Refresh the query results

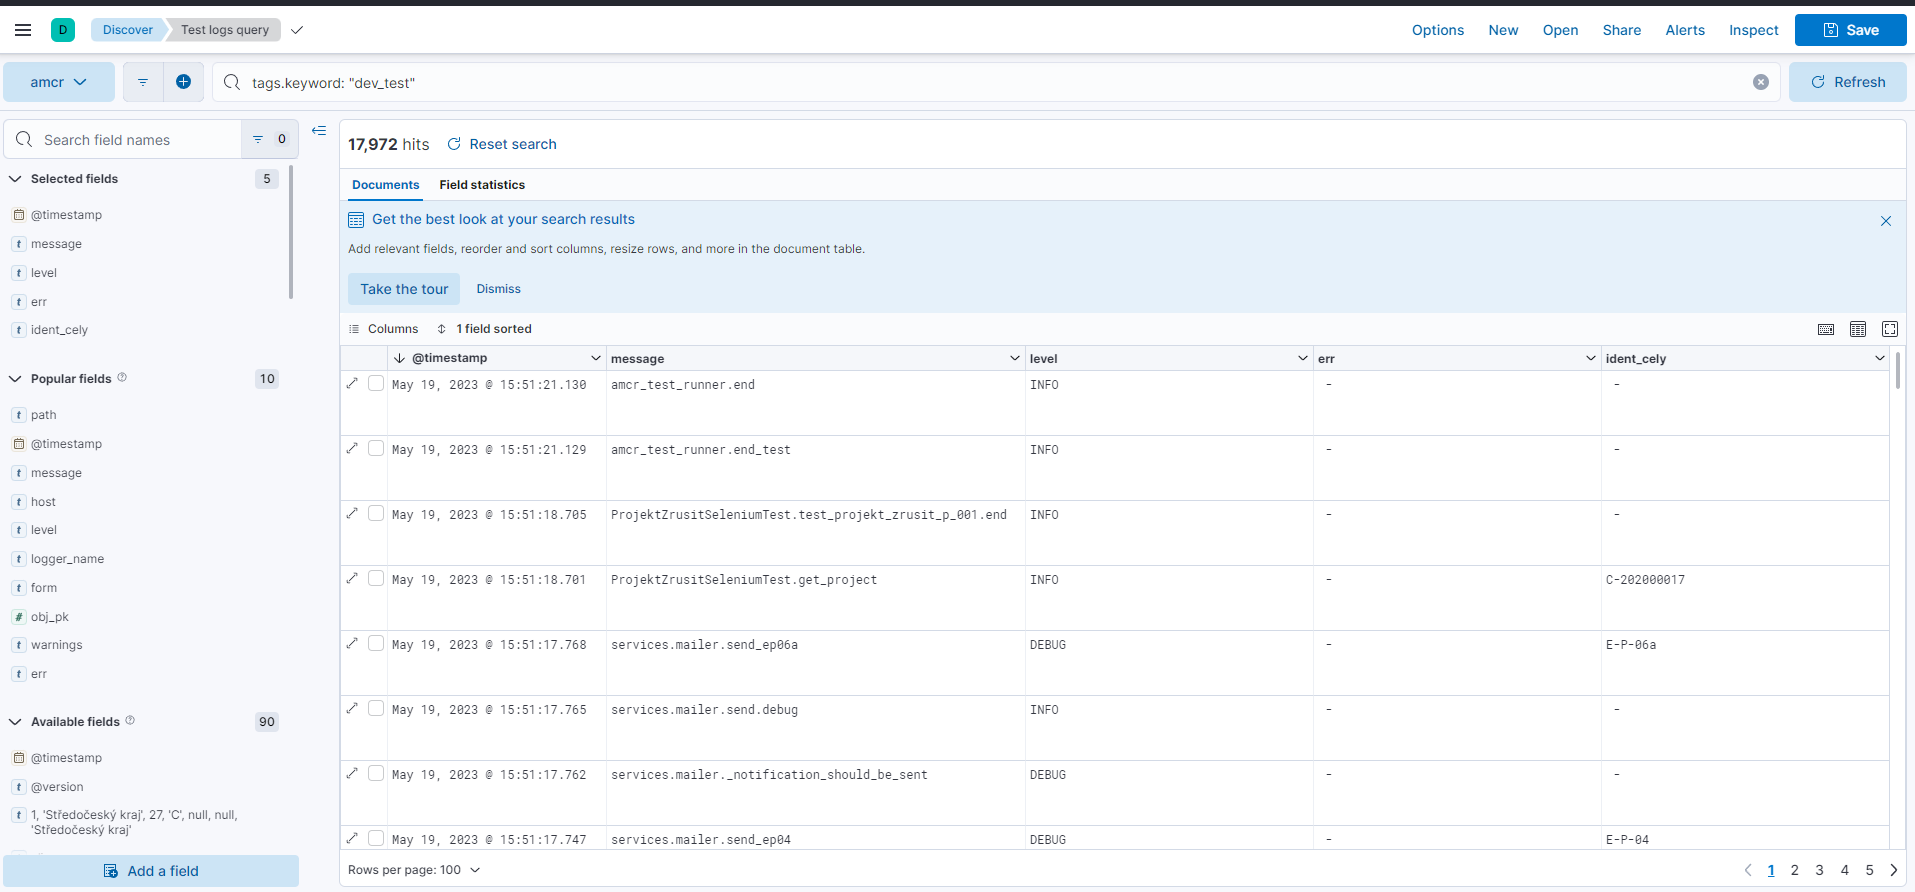[1847, 82]
